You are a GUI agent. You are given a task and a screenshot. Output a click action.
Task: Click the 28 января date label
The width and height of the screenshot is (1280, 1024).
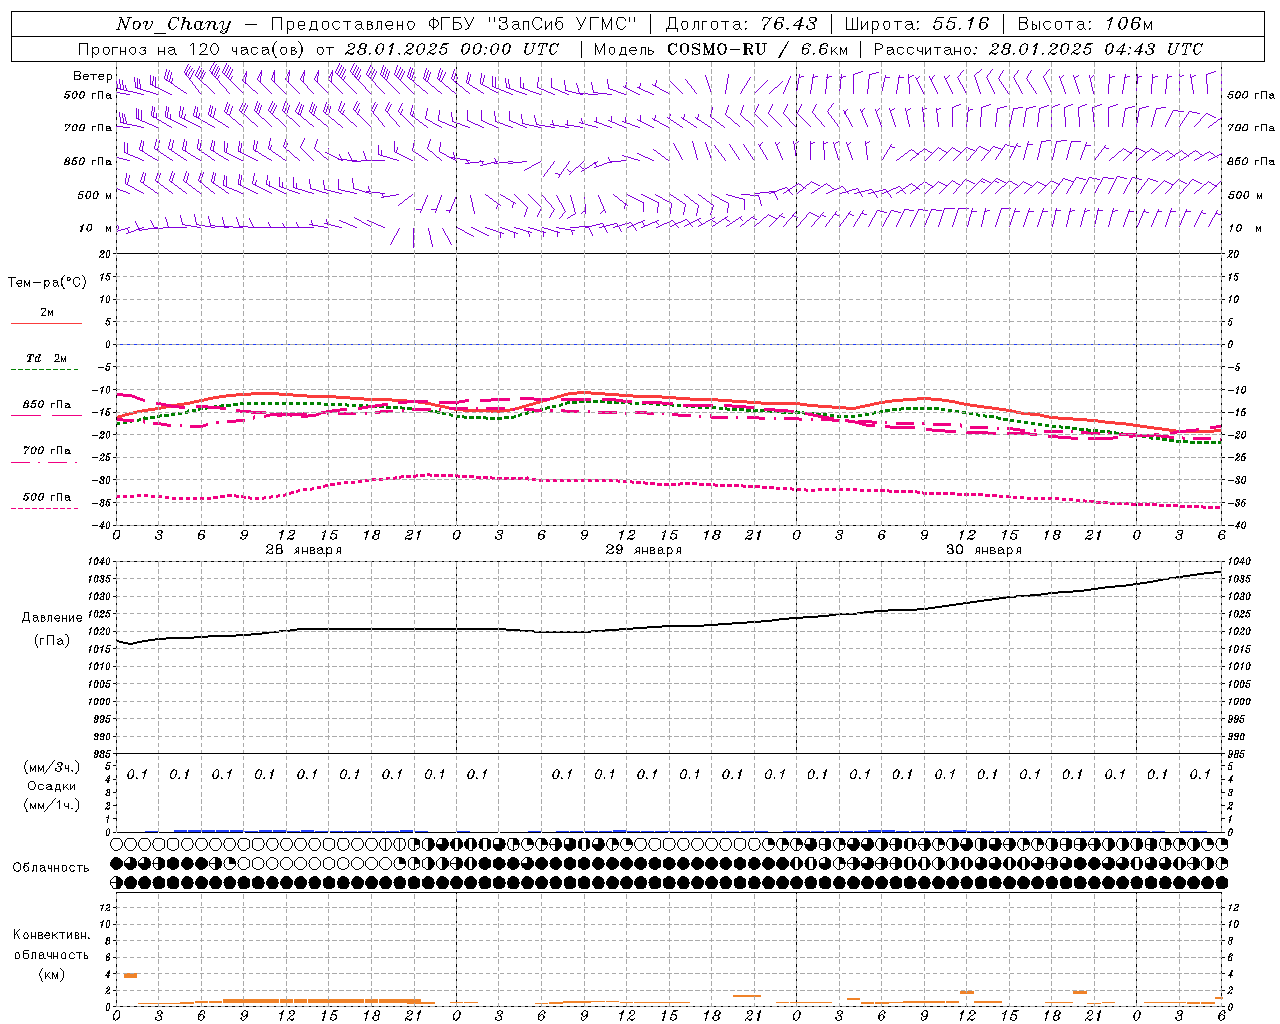[303, 550]
